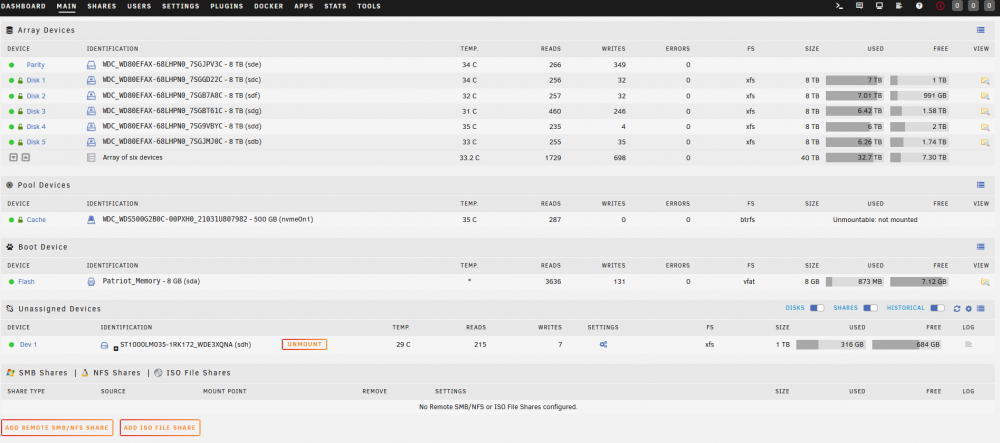Go to the Dashboard tab
The width and height of the screenshot is (1000, 443).
pyautogui.click(x=23, y=6)
